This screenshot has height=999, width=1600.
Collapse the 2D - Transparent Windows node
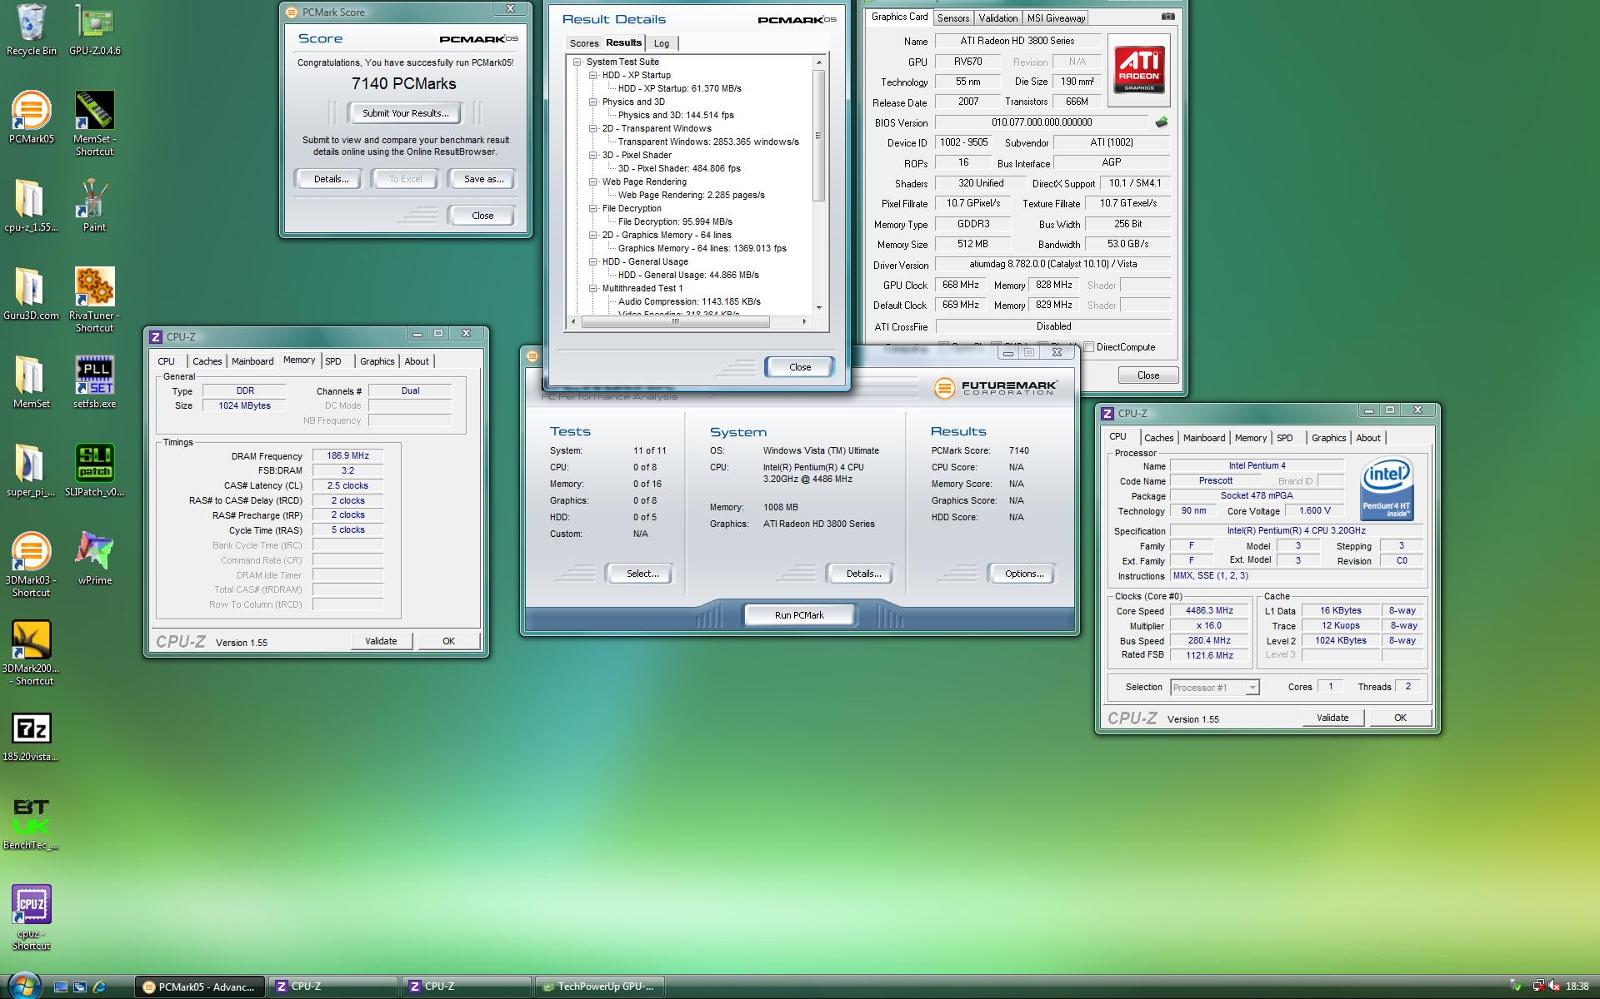point(593,128)
